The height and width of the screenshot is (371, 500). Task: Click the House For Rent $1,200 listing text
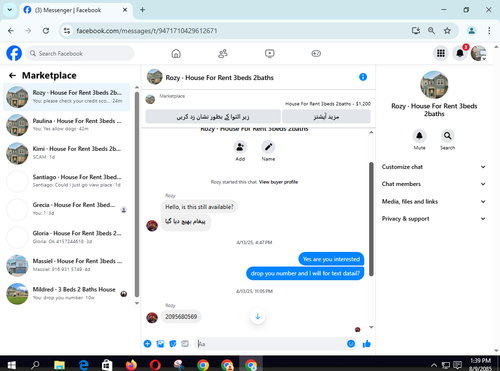pyautogui.click(x=328, y=104)
